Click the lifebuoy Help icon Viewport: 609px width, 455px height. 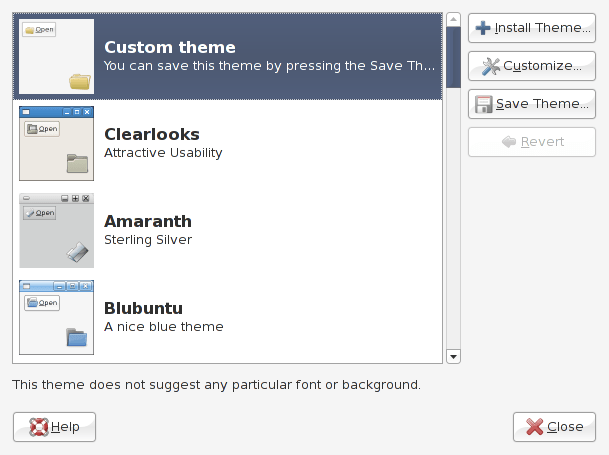pyautogui.click(x=37, y=427)
